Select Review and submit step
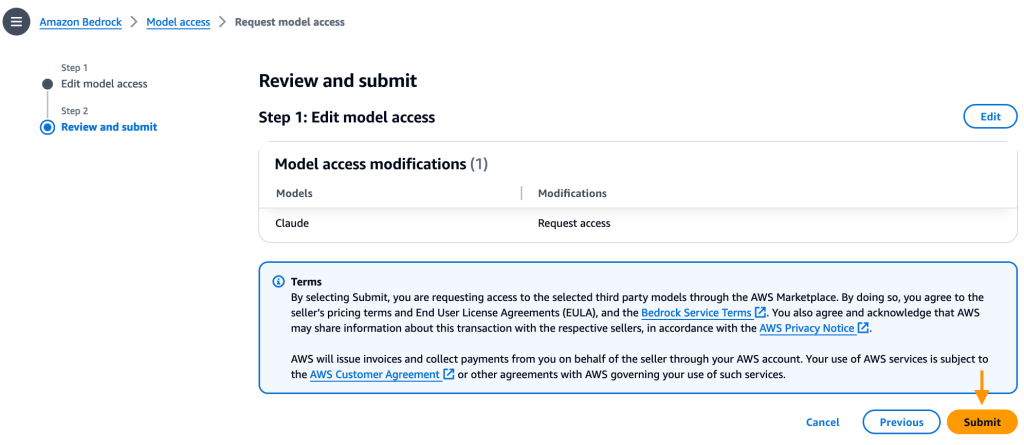The width and height of the screenshot is (1024, 445). [109, 127]
